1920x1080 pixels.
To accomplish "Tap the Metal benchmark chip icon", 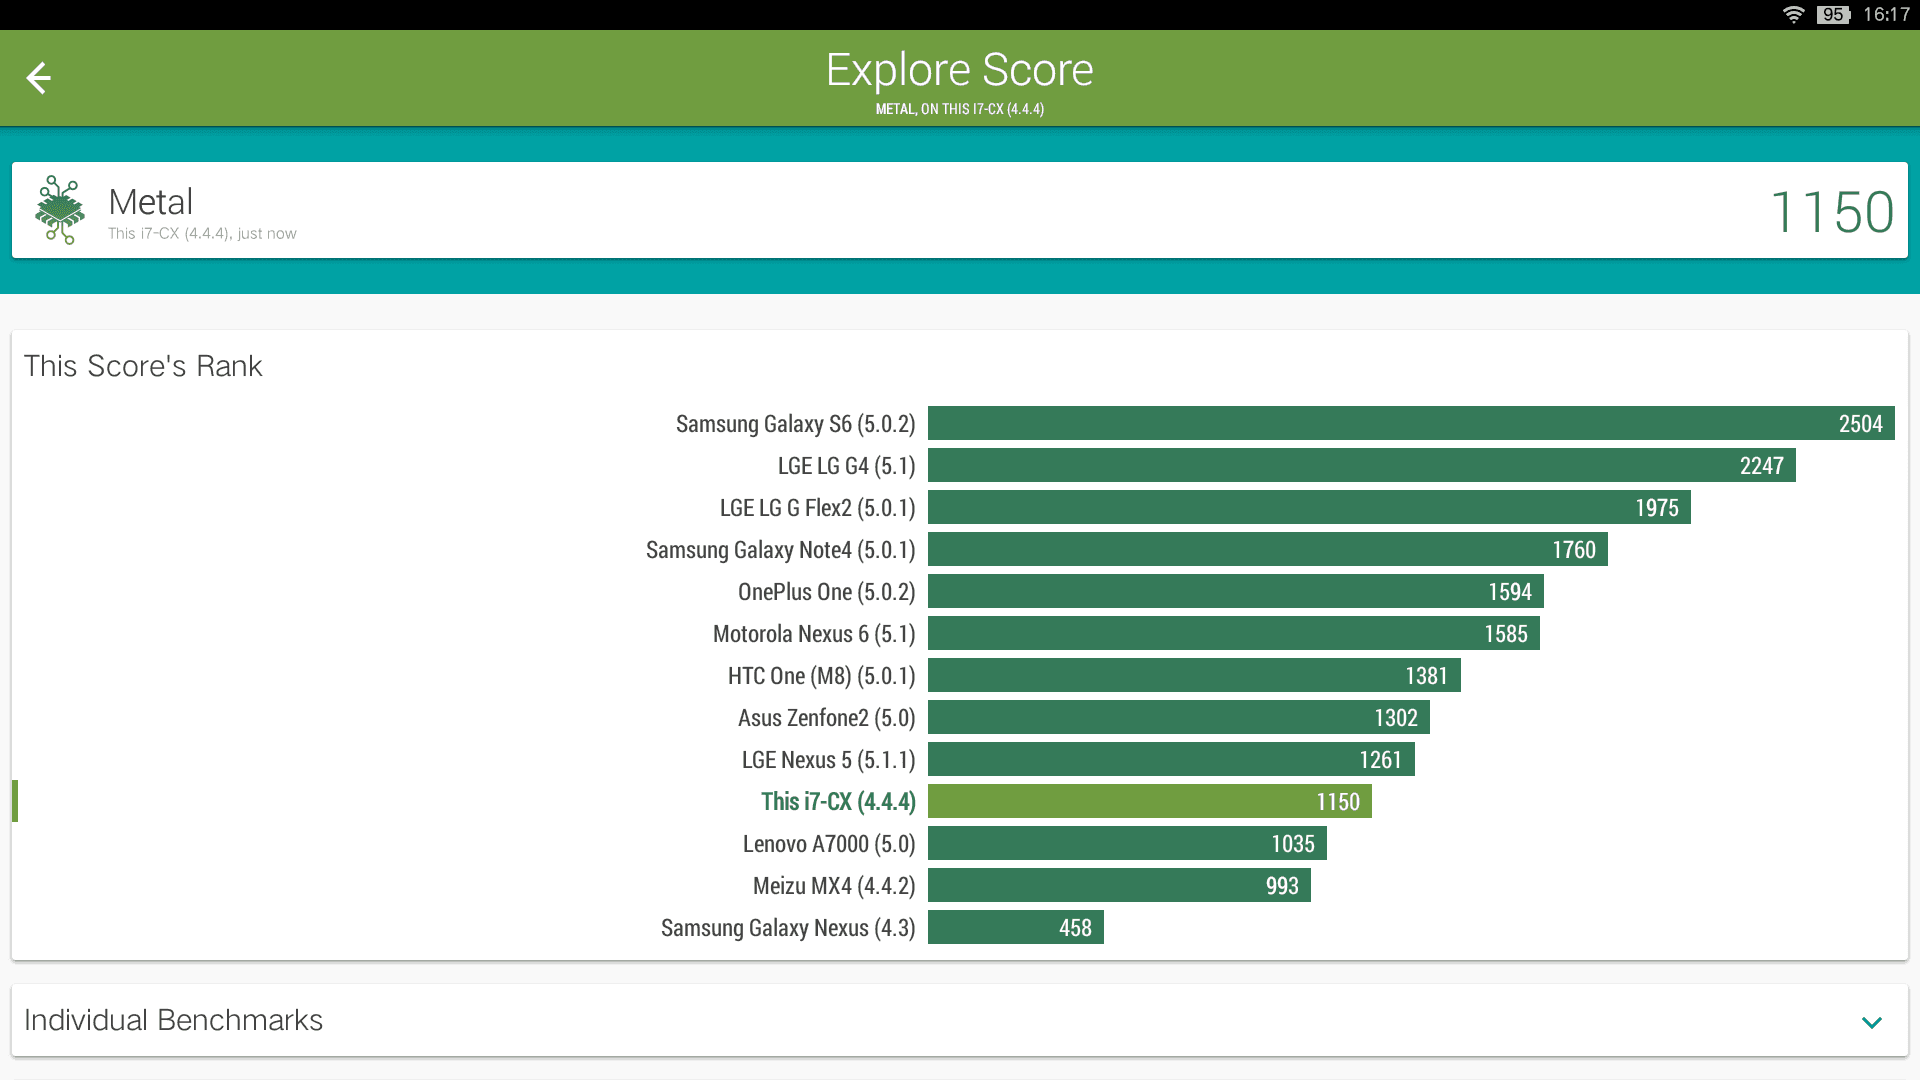I will [x=60, y=210].
